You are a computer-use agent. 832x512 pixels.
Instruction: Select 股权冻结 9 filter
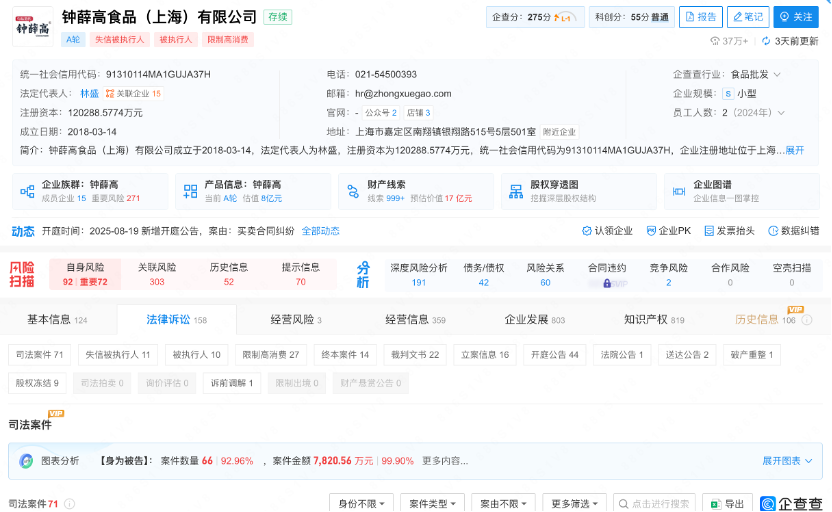[x=37, y=383]
